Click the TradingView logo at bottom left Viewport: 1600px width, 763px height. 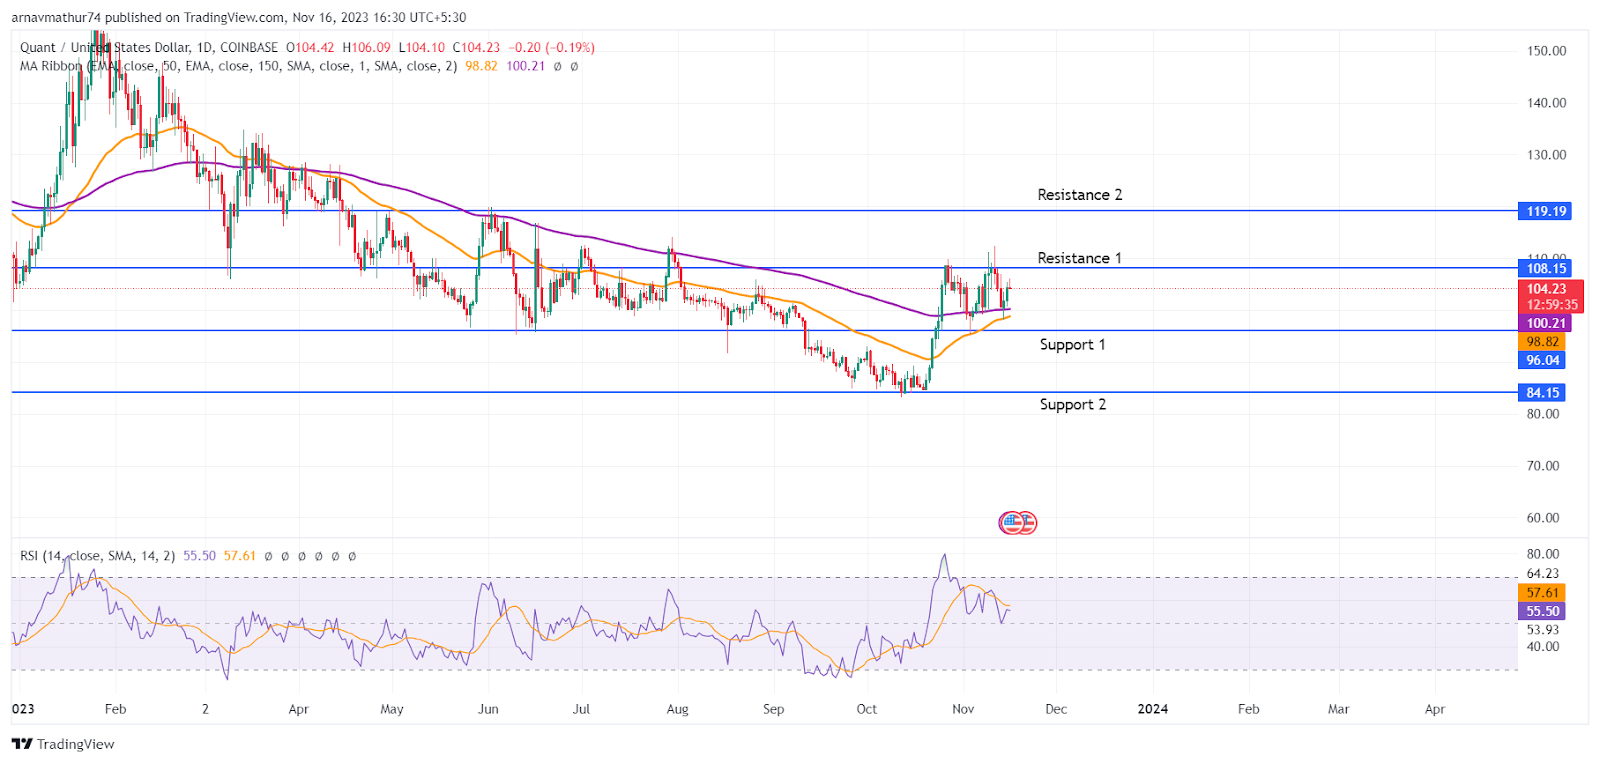coord(63,744)
